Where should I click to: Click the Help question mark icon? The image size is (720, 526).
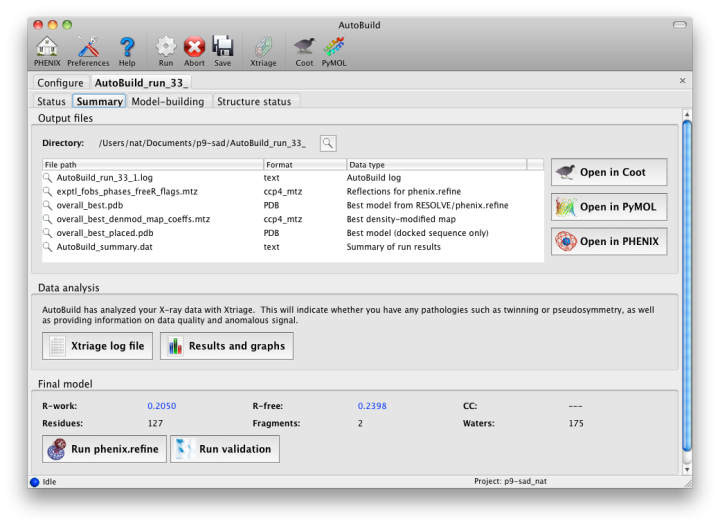(127, 50)
